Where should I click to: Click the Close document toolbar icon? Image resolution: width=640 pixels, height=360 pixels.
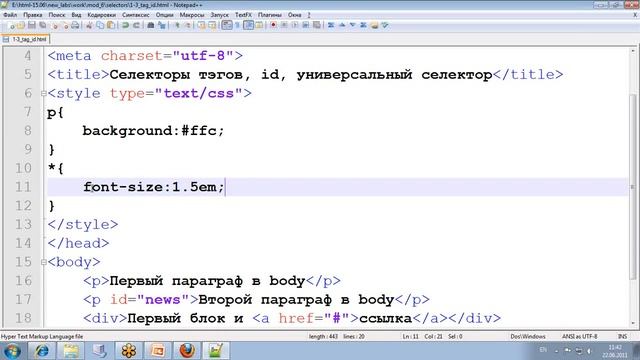click(54, 25)
